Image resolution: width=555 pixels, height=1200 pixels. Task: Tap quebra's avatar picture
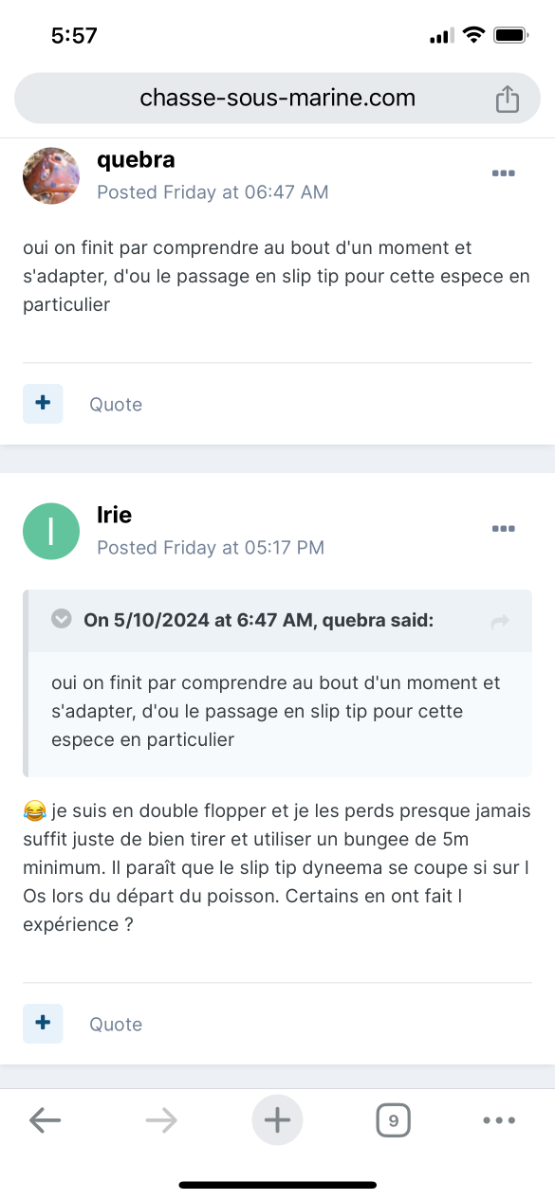tap(51, 176)
